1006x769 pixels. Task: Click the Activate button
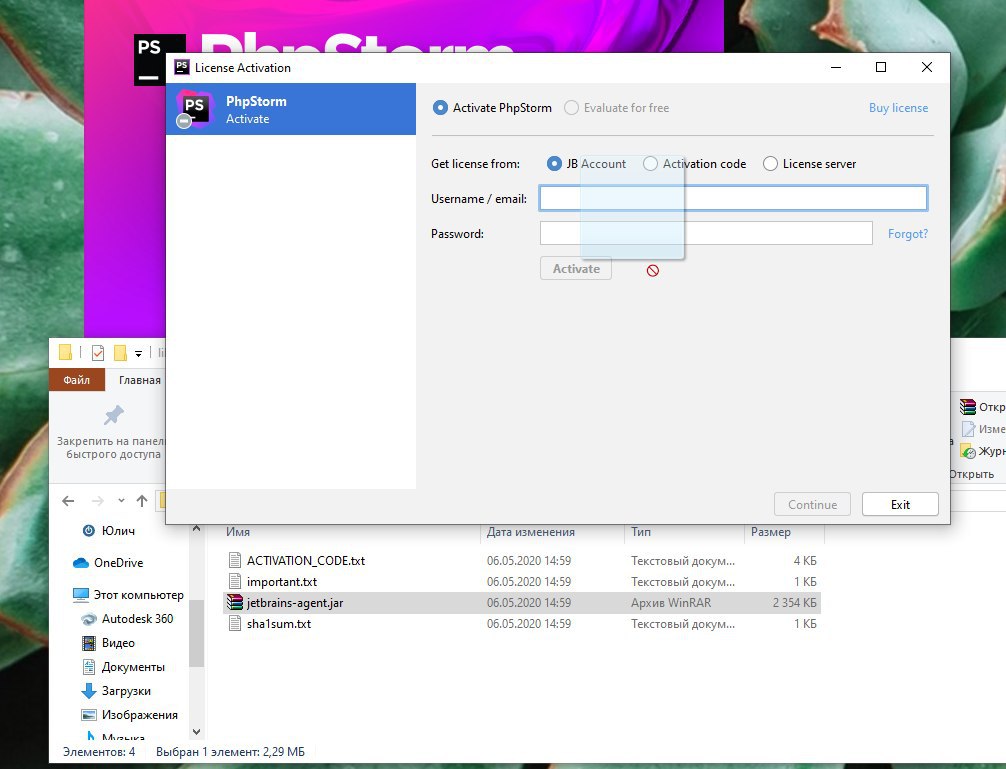[576, 269]
